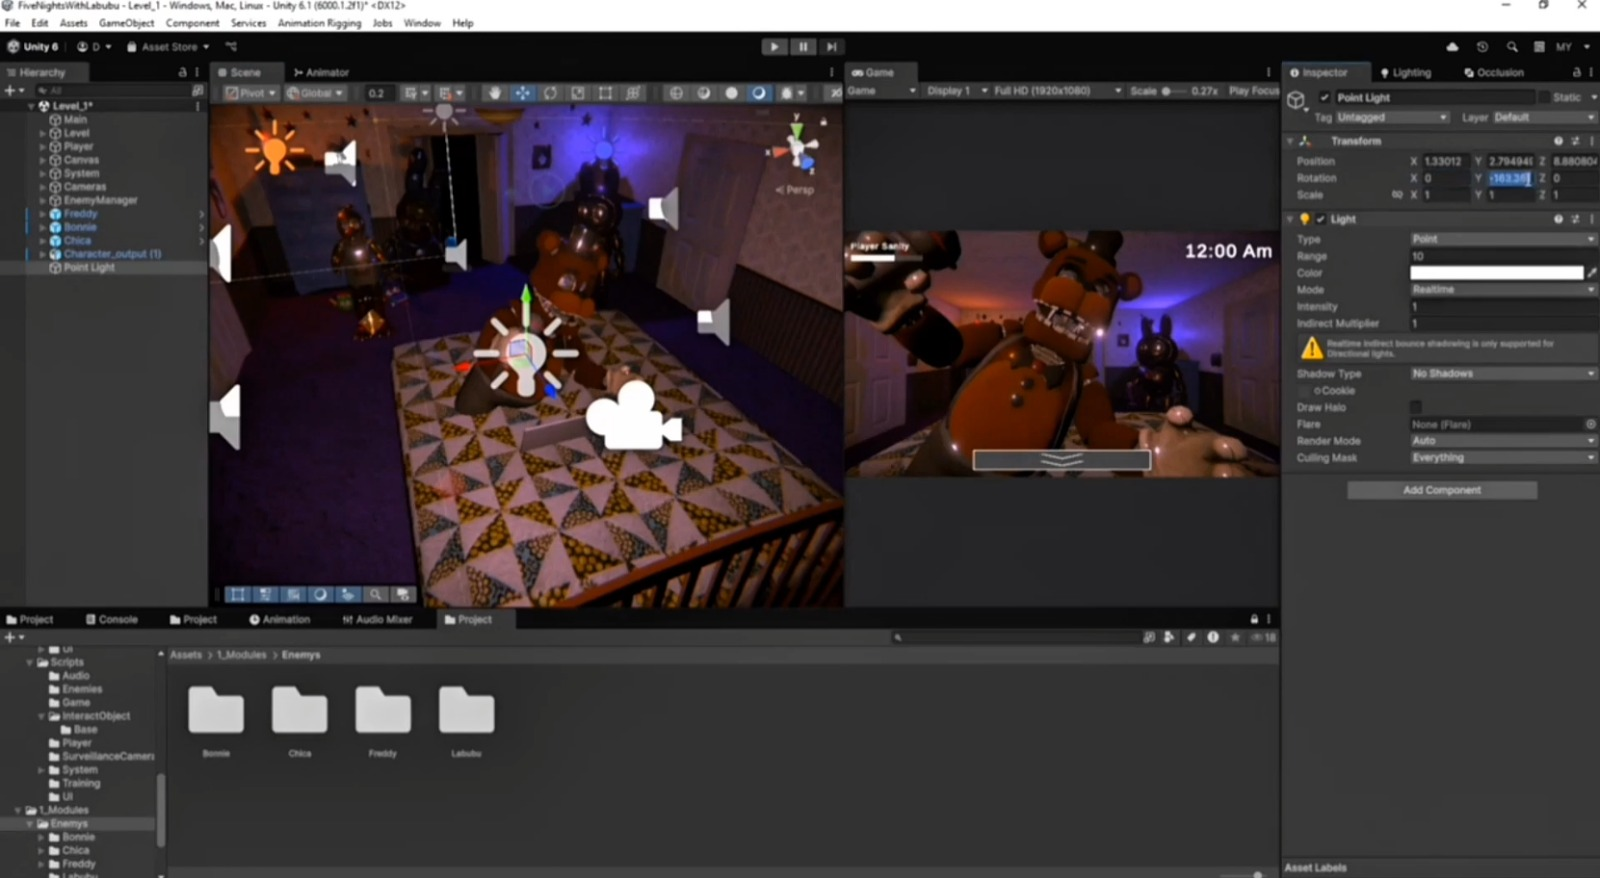Click the Assets breadcrumb link

(186, 655)
